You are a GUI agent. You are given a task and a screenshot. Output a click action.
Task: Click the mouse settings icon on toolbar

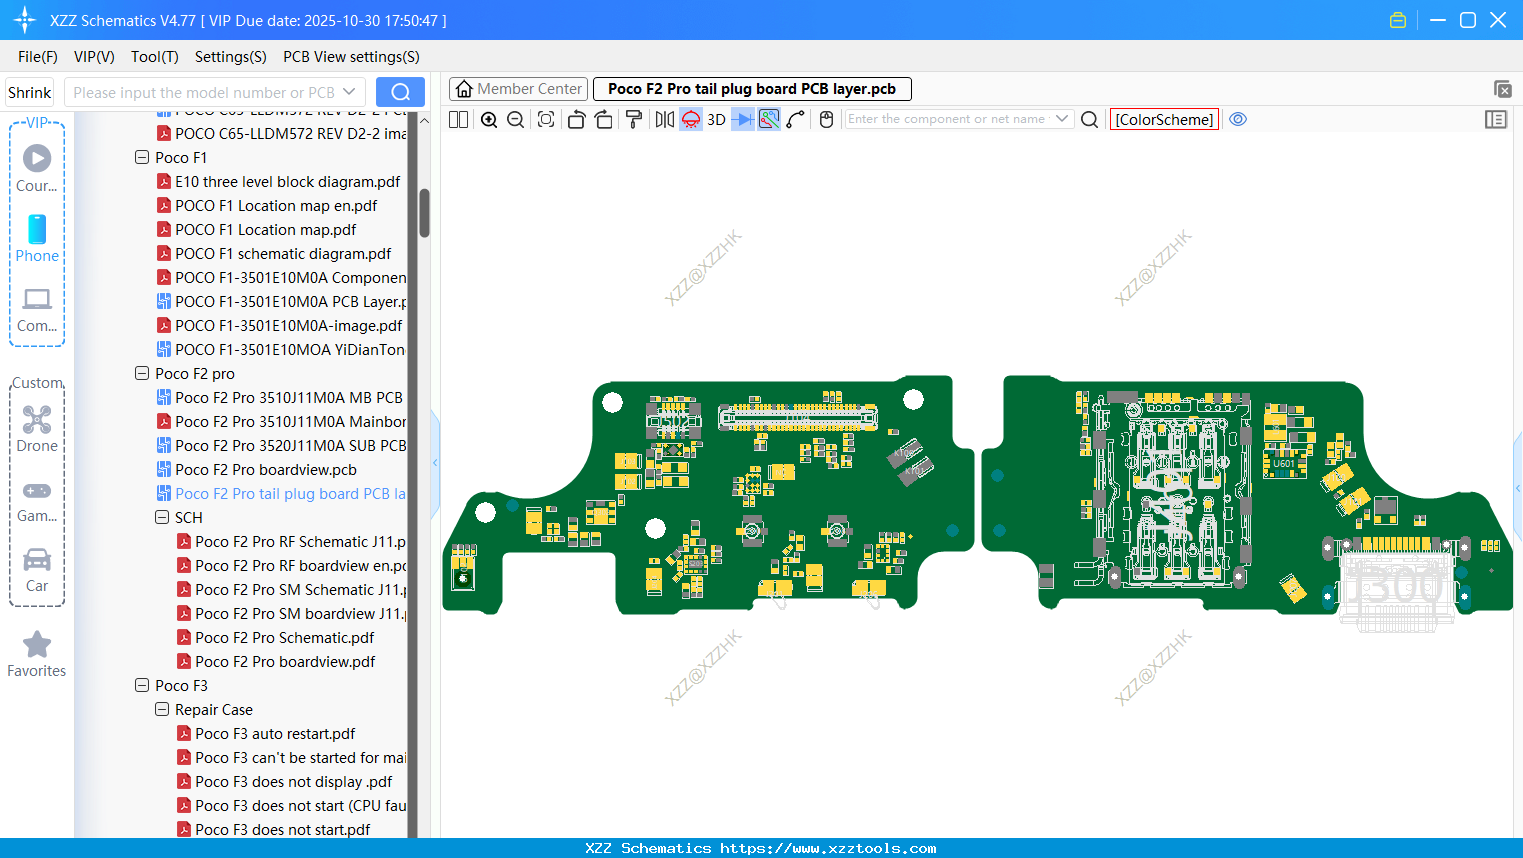(825, 119)
